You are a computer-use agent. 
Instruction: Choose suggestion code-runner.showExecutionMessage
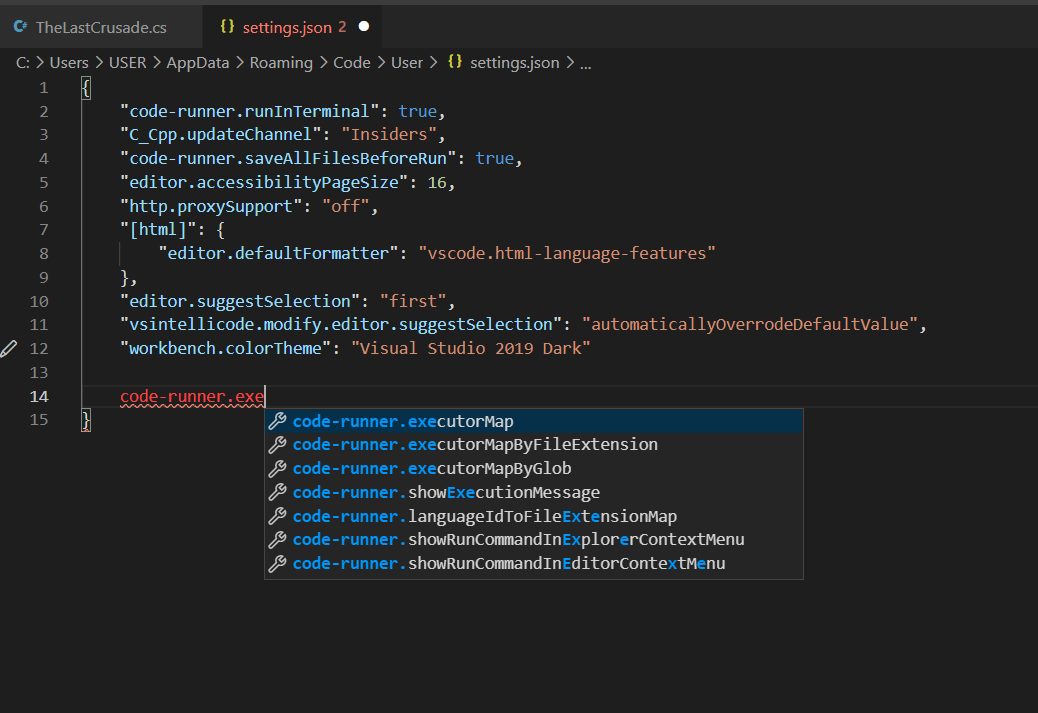click(534, 492)
